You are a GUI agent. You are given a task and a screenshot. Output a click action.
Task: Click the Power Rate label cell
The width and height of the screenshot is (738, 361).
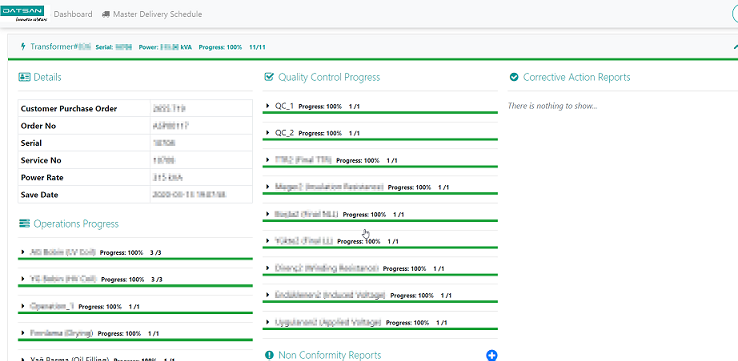(84, 178)
